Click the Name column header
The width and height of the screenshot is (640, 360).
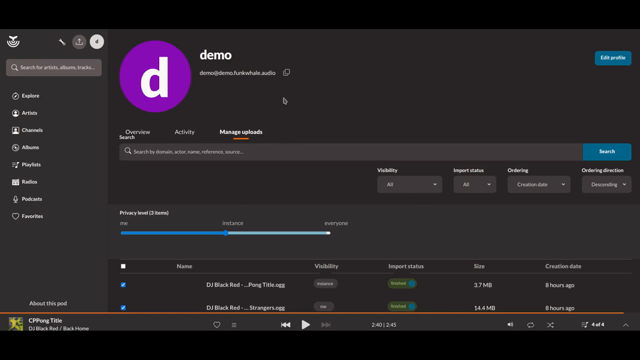tap(184, 266)
